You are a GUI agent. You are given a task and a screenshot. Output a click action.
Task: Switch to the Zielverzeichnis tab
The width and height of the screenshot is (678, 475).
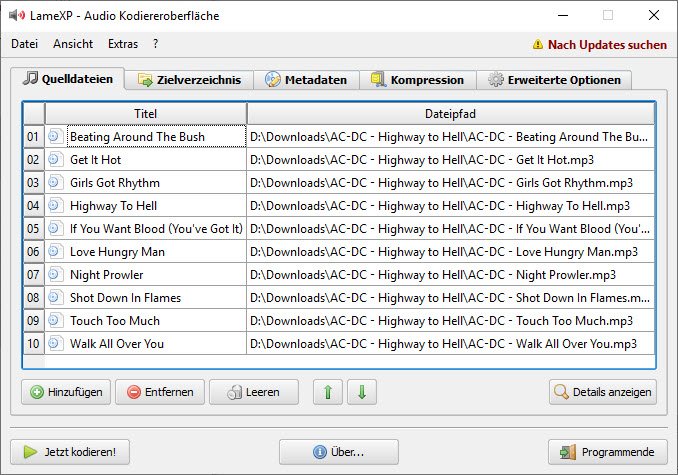189,80
